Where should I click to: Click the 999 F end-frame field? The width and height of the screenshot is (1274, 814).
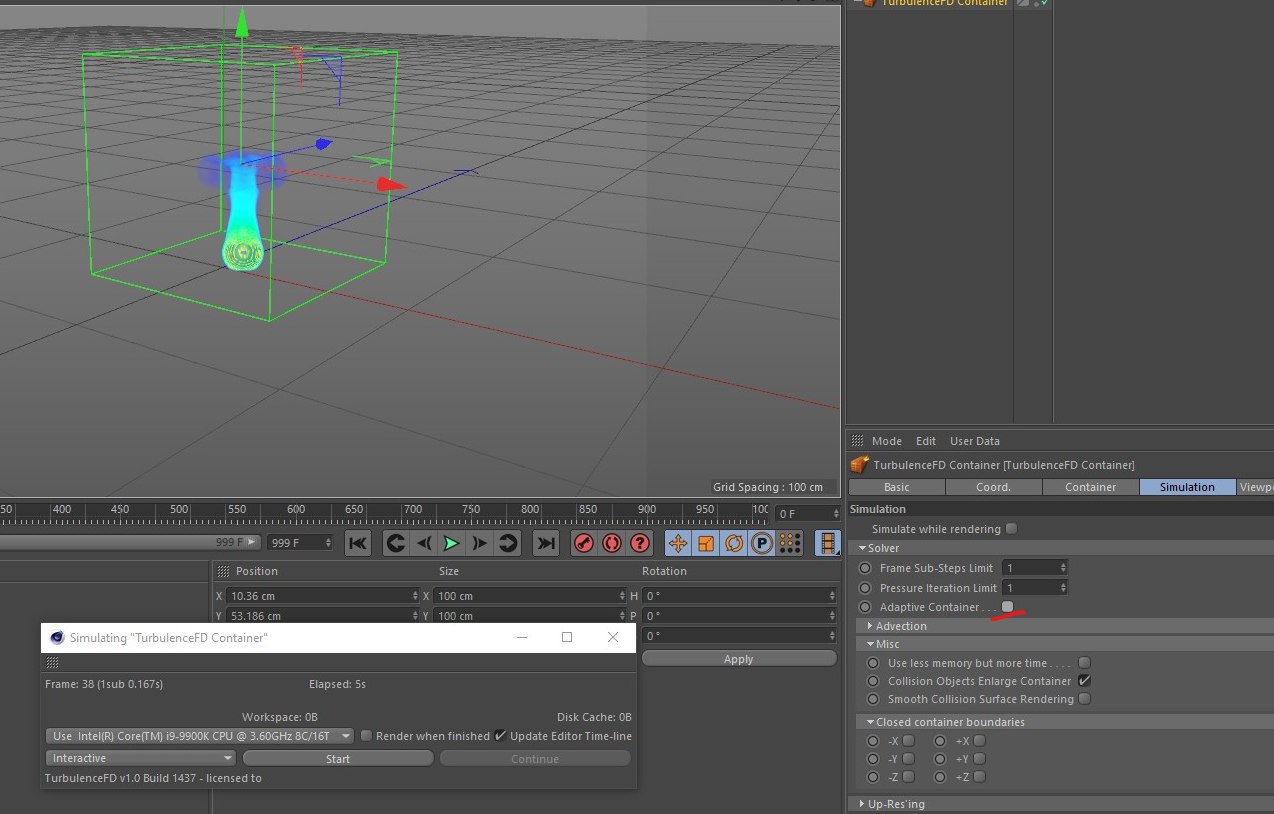[300, 542]
